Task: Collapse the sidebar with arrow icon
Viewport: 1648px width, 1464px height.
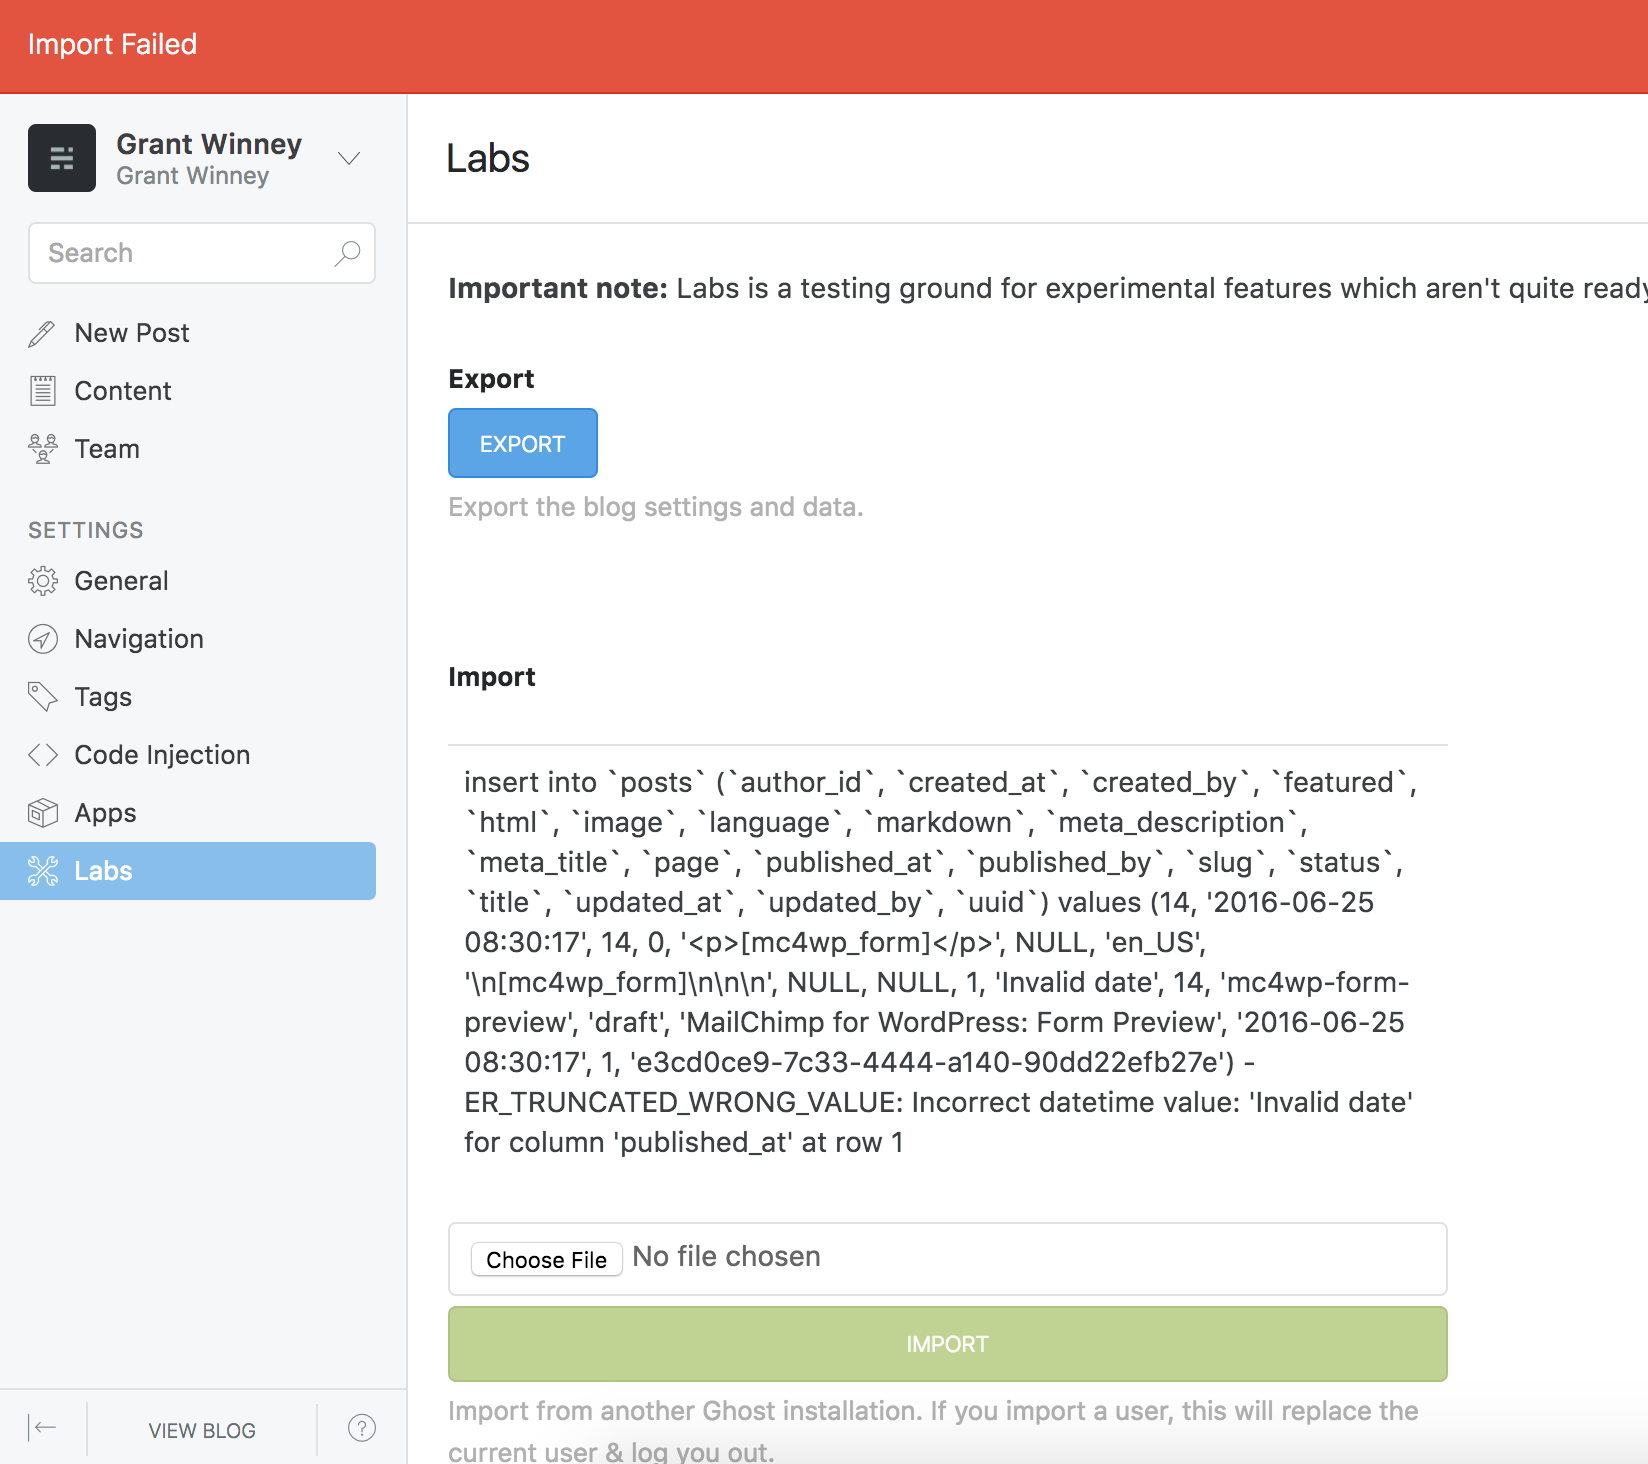Action: click(43, 1428)
